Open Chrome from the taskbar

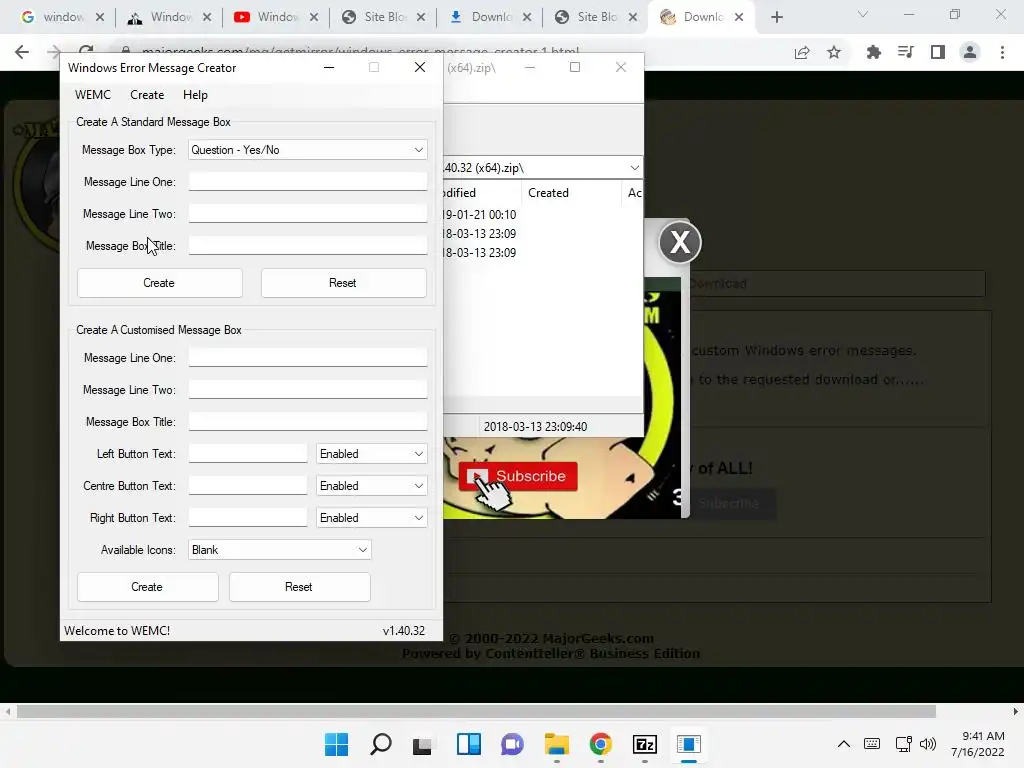click(x=601, y=744)
